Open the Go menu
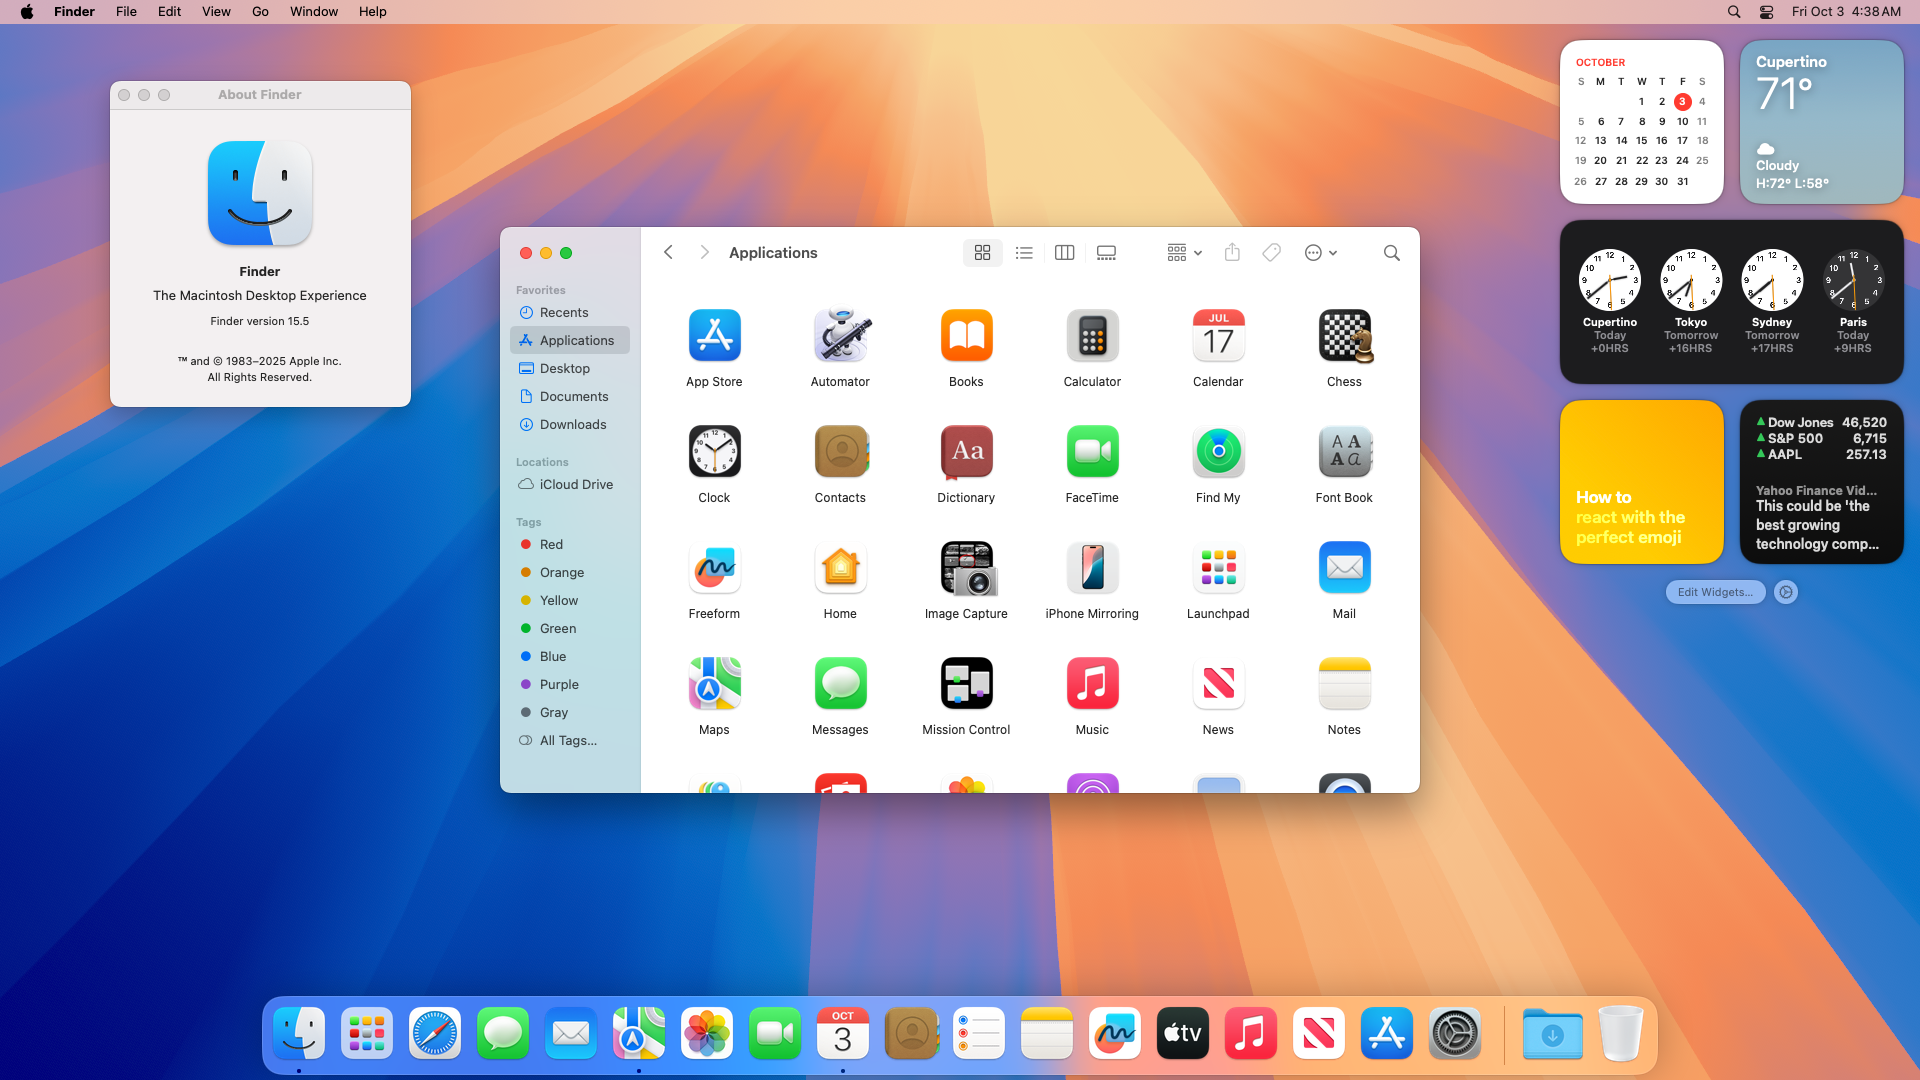The width and height of the screenshot is (1920, 1080). coord(259,11)
